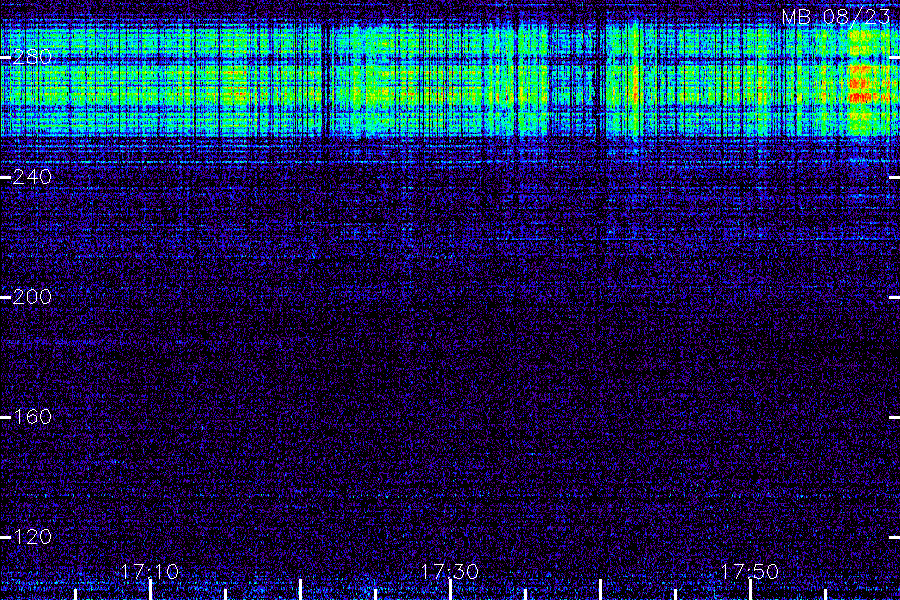The width and height of the screenshot is (900, 600).
Task: Click the 160 frequency axis label
Action: (32, 417)
